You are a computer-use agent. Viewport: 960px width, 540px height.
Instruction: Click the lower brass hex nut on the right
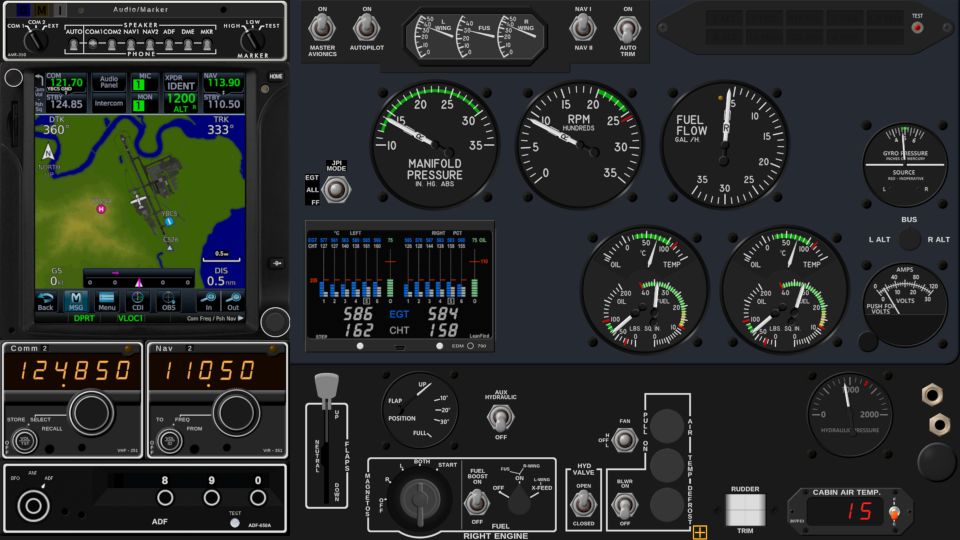click(939, 424)
